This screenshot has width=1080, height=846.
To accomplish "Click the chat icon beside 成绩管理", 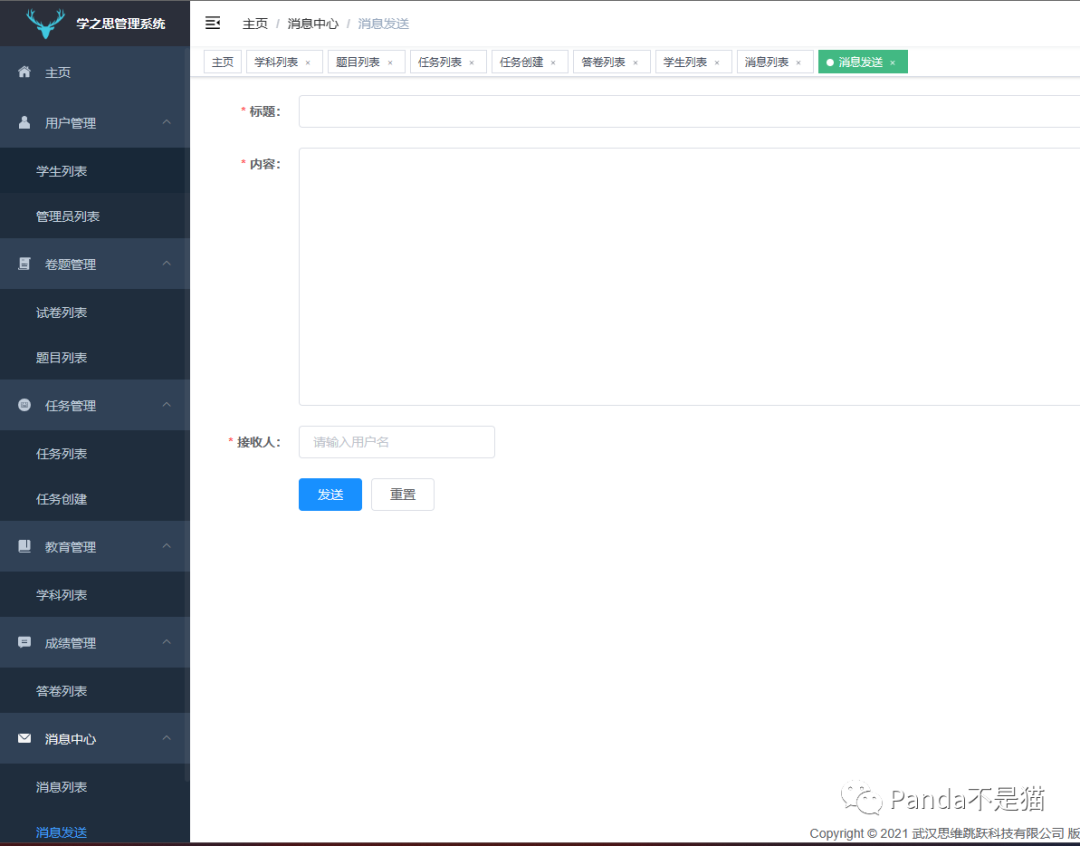I will click(x=25, y=642).
